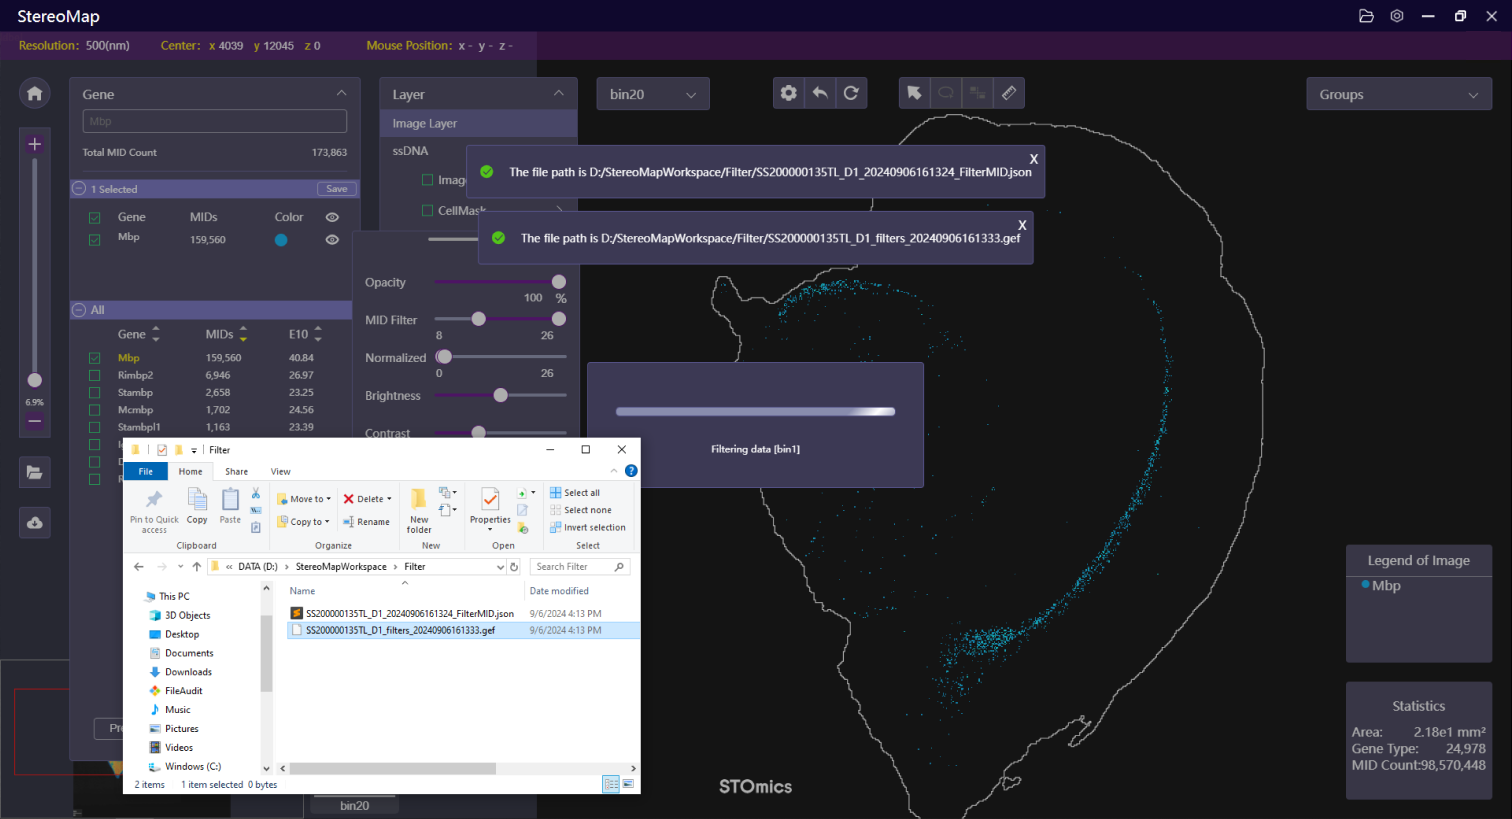The width and height of the screenshot is (1512, 819).
Task: Open the bin20 dropdown
Action: (652, 94)
